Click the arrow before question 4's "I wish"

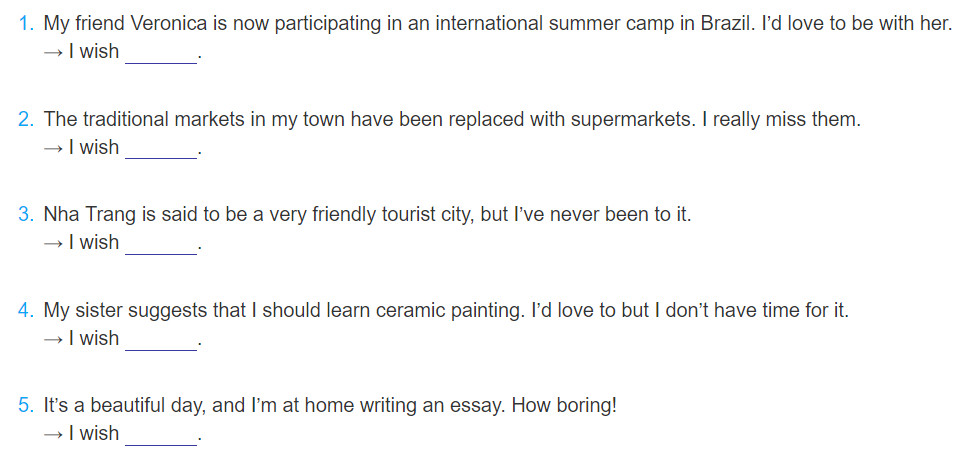point(53,339)
